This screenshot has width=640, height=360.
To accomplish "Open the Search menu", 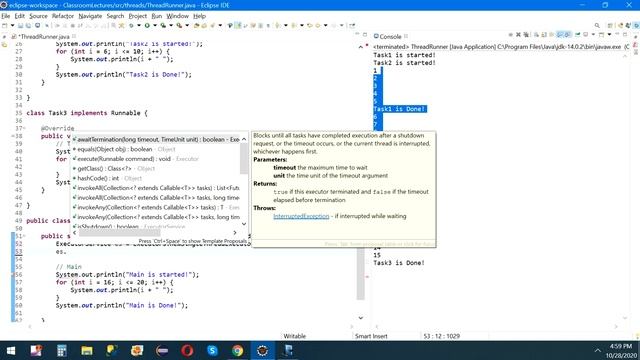I will click(115, 16).
